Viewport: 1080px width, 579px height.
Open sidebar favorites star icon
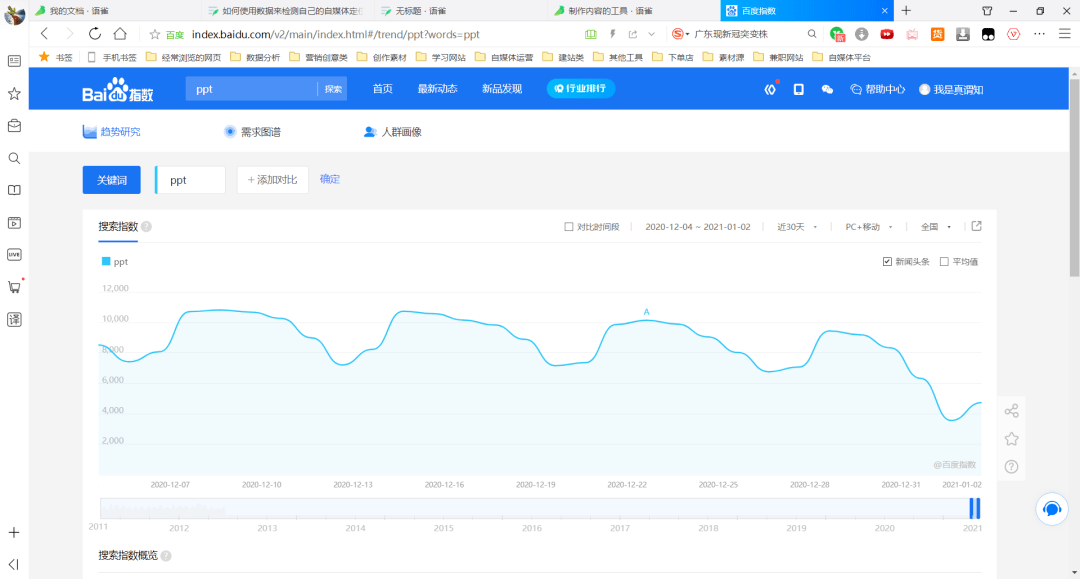coord(14,94)
